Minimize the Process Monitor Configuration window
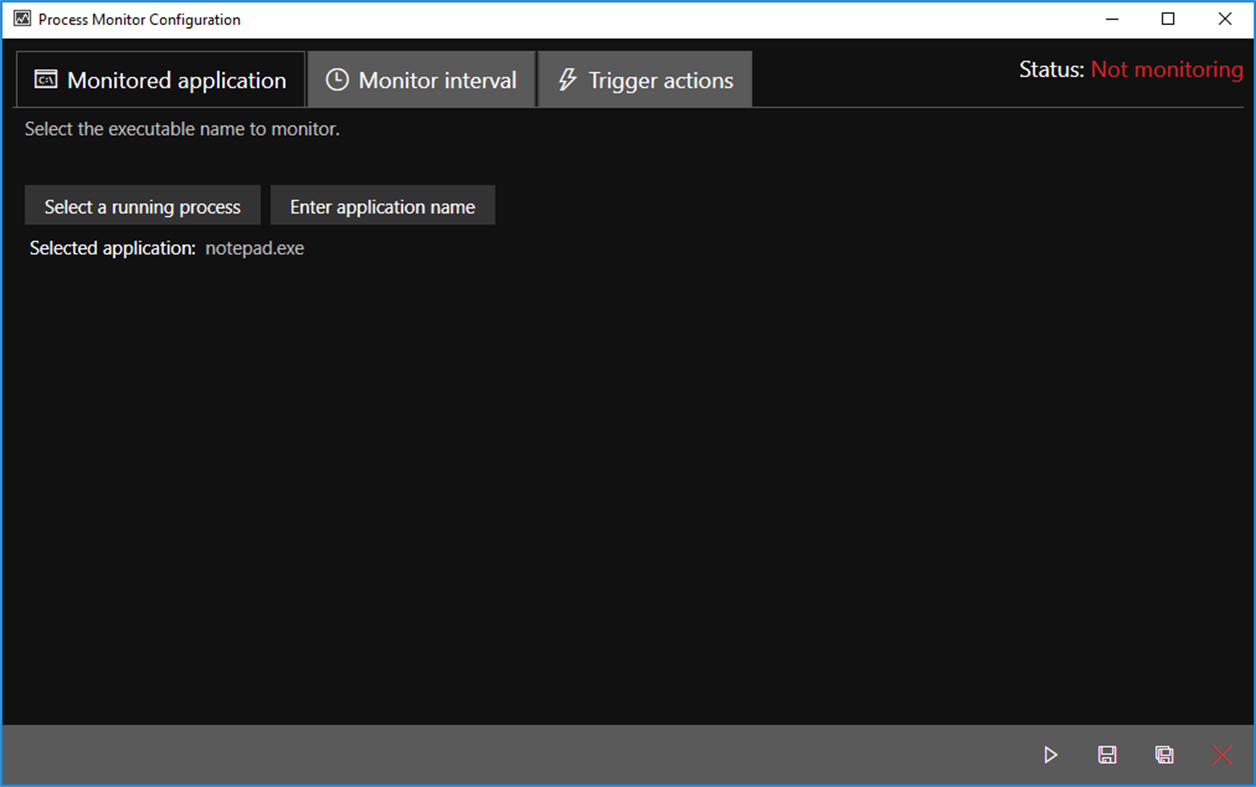Image resolution: width=1256 pixels, height=787 pixels. click(x=1112, y=18)
